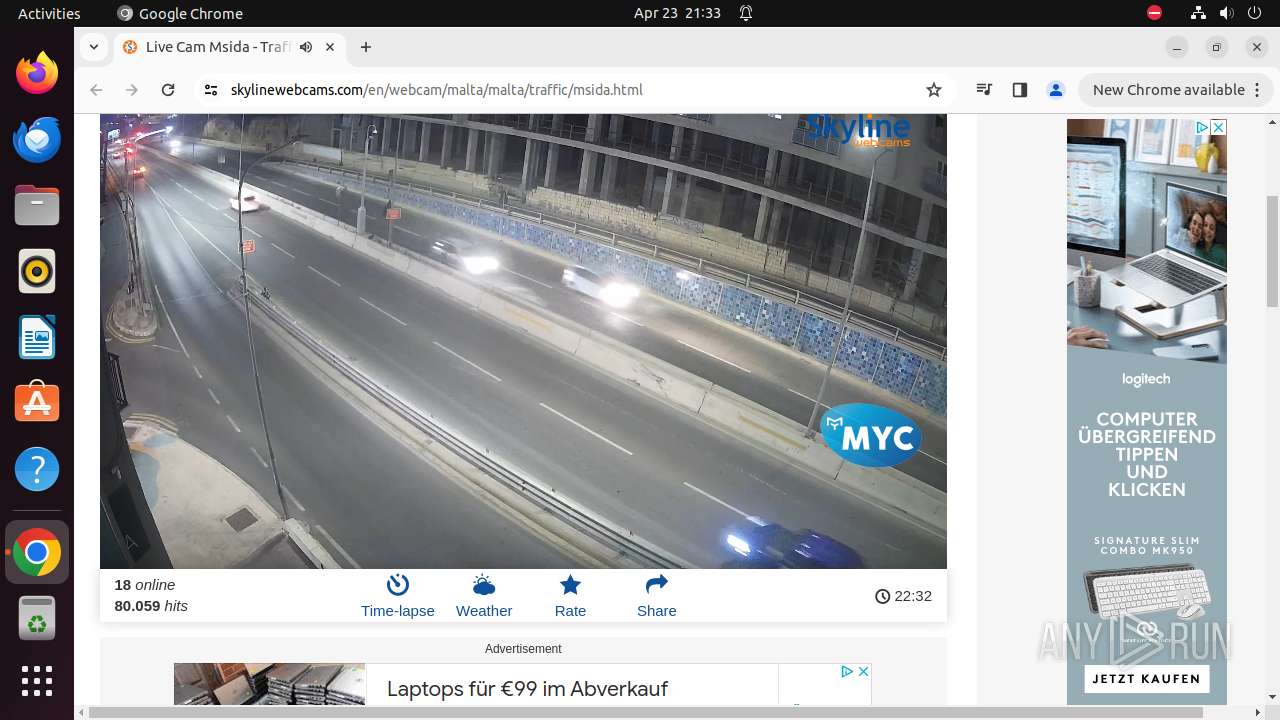Open the AdChoices icon on Logitech ad
Viewport: 1280px width, 720px height.
pyautogui.click(x=1201, y=127)
